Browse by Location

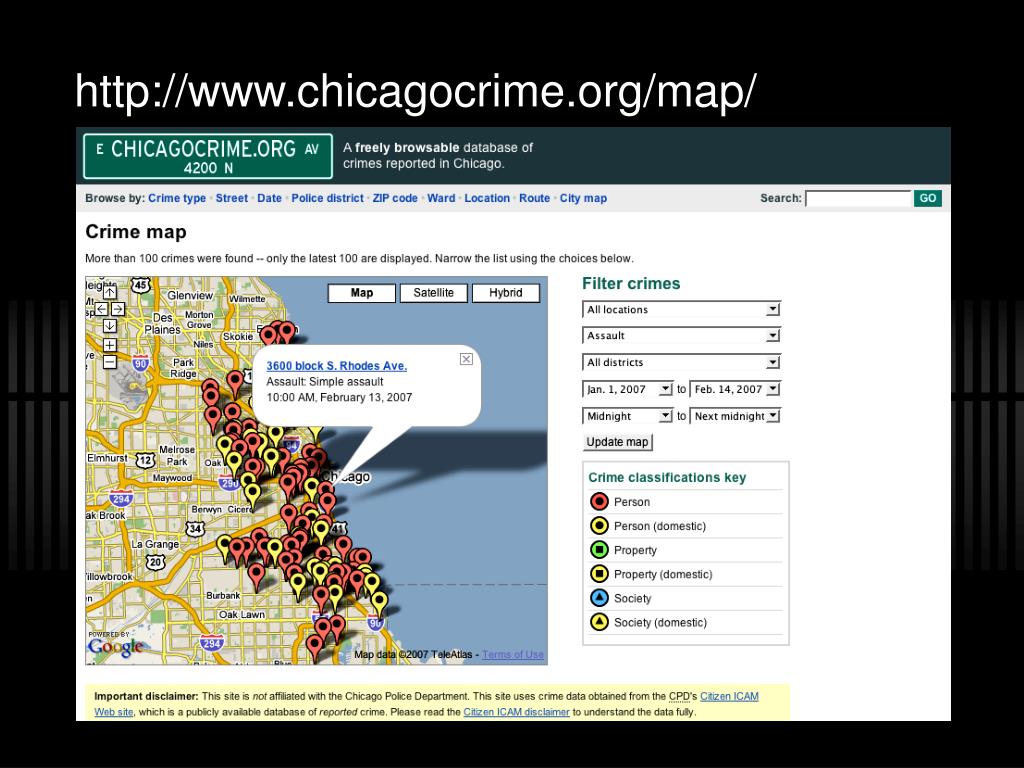coord(487,198)
